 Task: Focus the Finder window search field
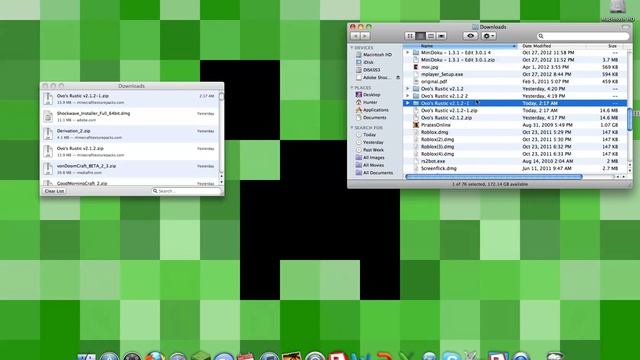[x=583, y=36]
